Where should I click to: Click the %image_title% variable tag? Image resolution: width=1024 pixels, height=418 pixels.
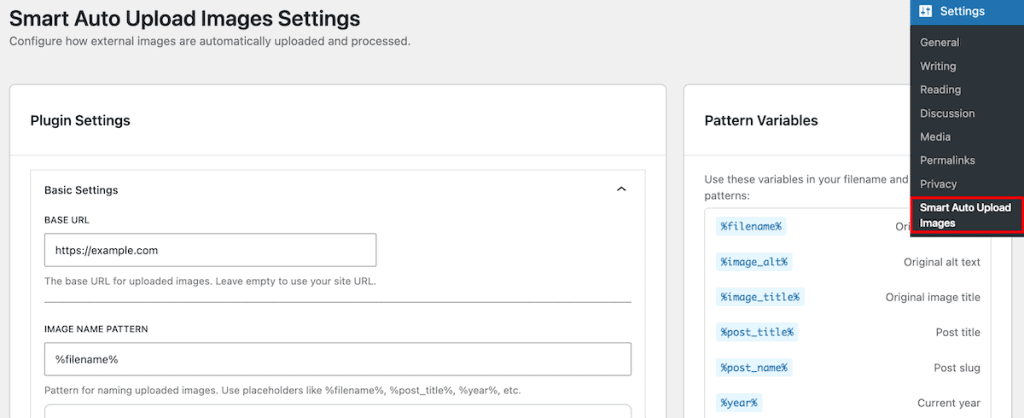(760, 297)
